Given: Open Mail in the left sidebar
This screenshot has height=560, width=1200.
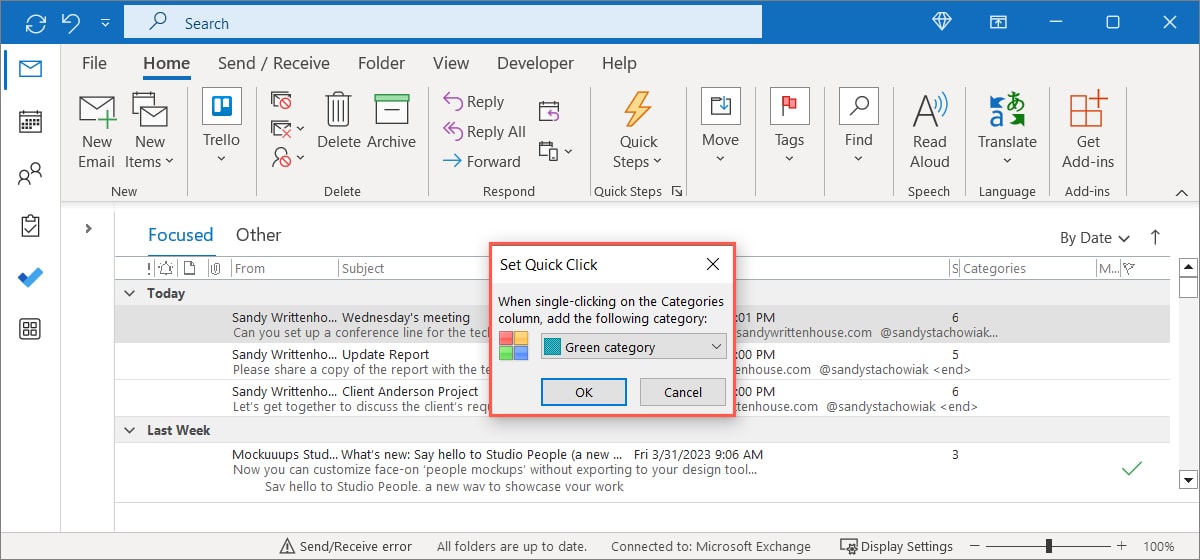Looking at the screenshot, I should [x=30, y=69].
